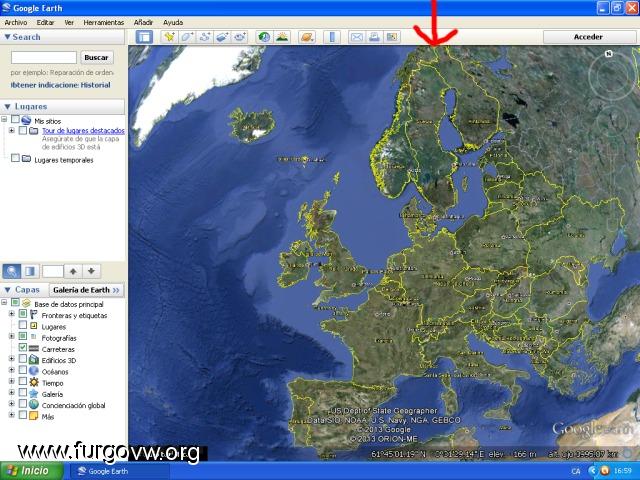This screenshot has height=480, width=640.
Task: Click the Tiempo sun icon
Action: click(34, 382)
